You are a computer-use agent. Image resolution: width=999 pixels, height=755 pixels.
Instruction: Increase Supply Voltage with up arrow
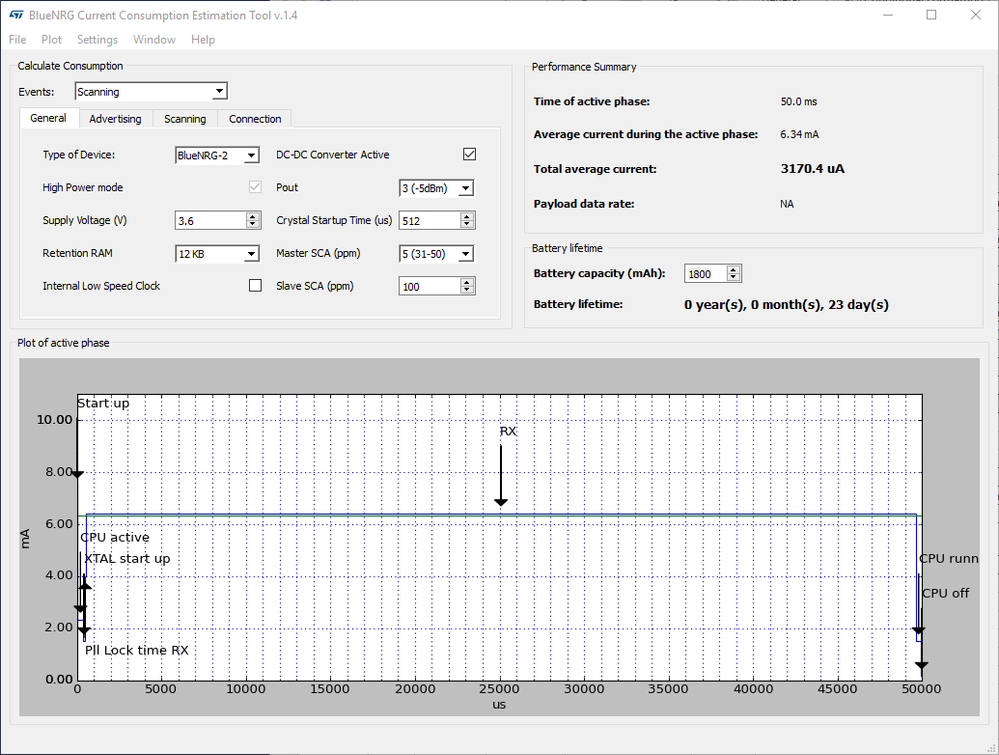(253, 217)
